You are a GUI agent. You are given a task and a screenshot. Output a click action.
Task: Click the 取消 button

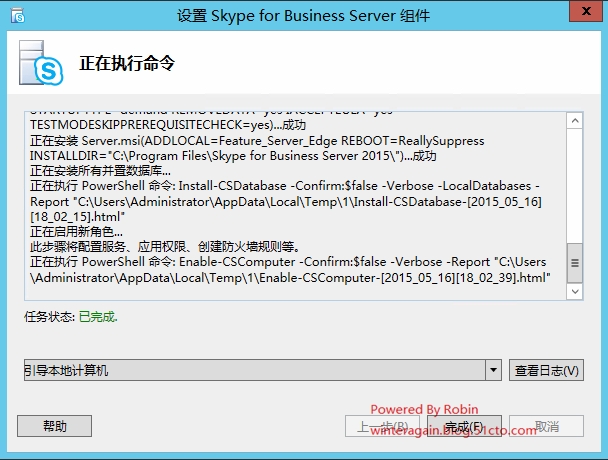tap(546, 426)
